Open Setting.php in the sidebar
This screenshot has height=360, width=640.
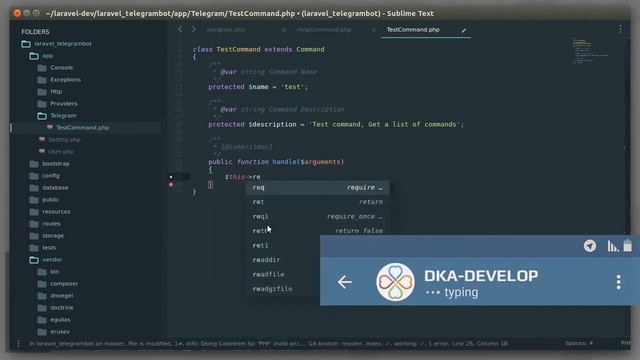tap(60, 140)
